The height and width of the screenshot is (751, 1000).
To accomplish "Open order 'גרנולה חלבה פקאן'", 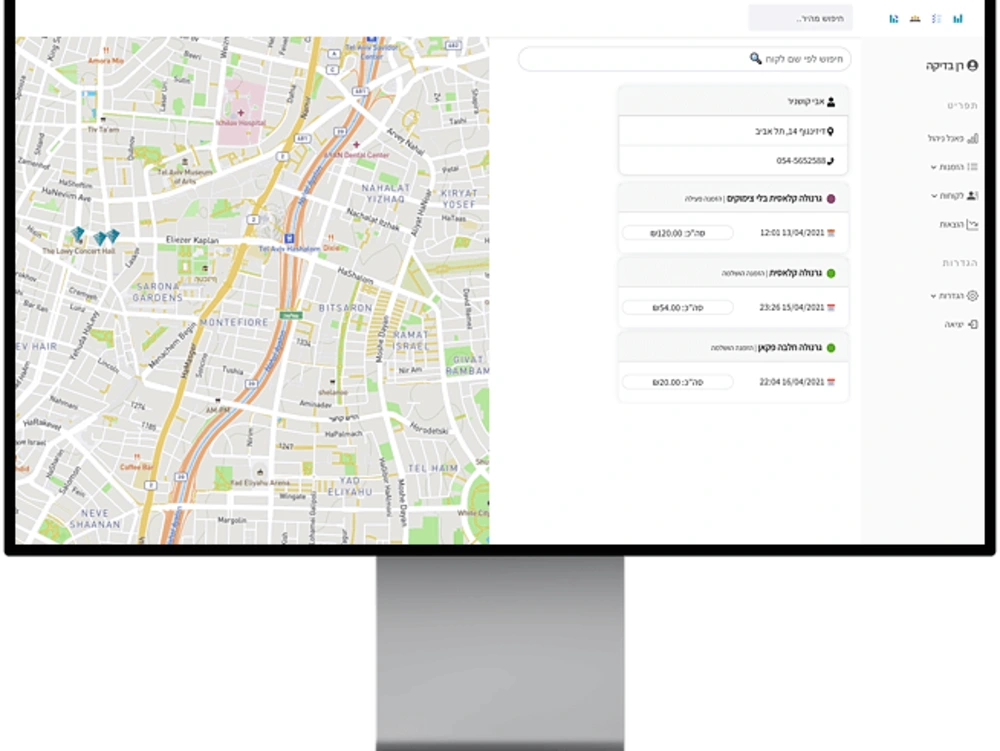I will pos(790,347).
